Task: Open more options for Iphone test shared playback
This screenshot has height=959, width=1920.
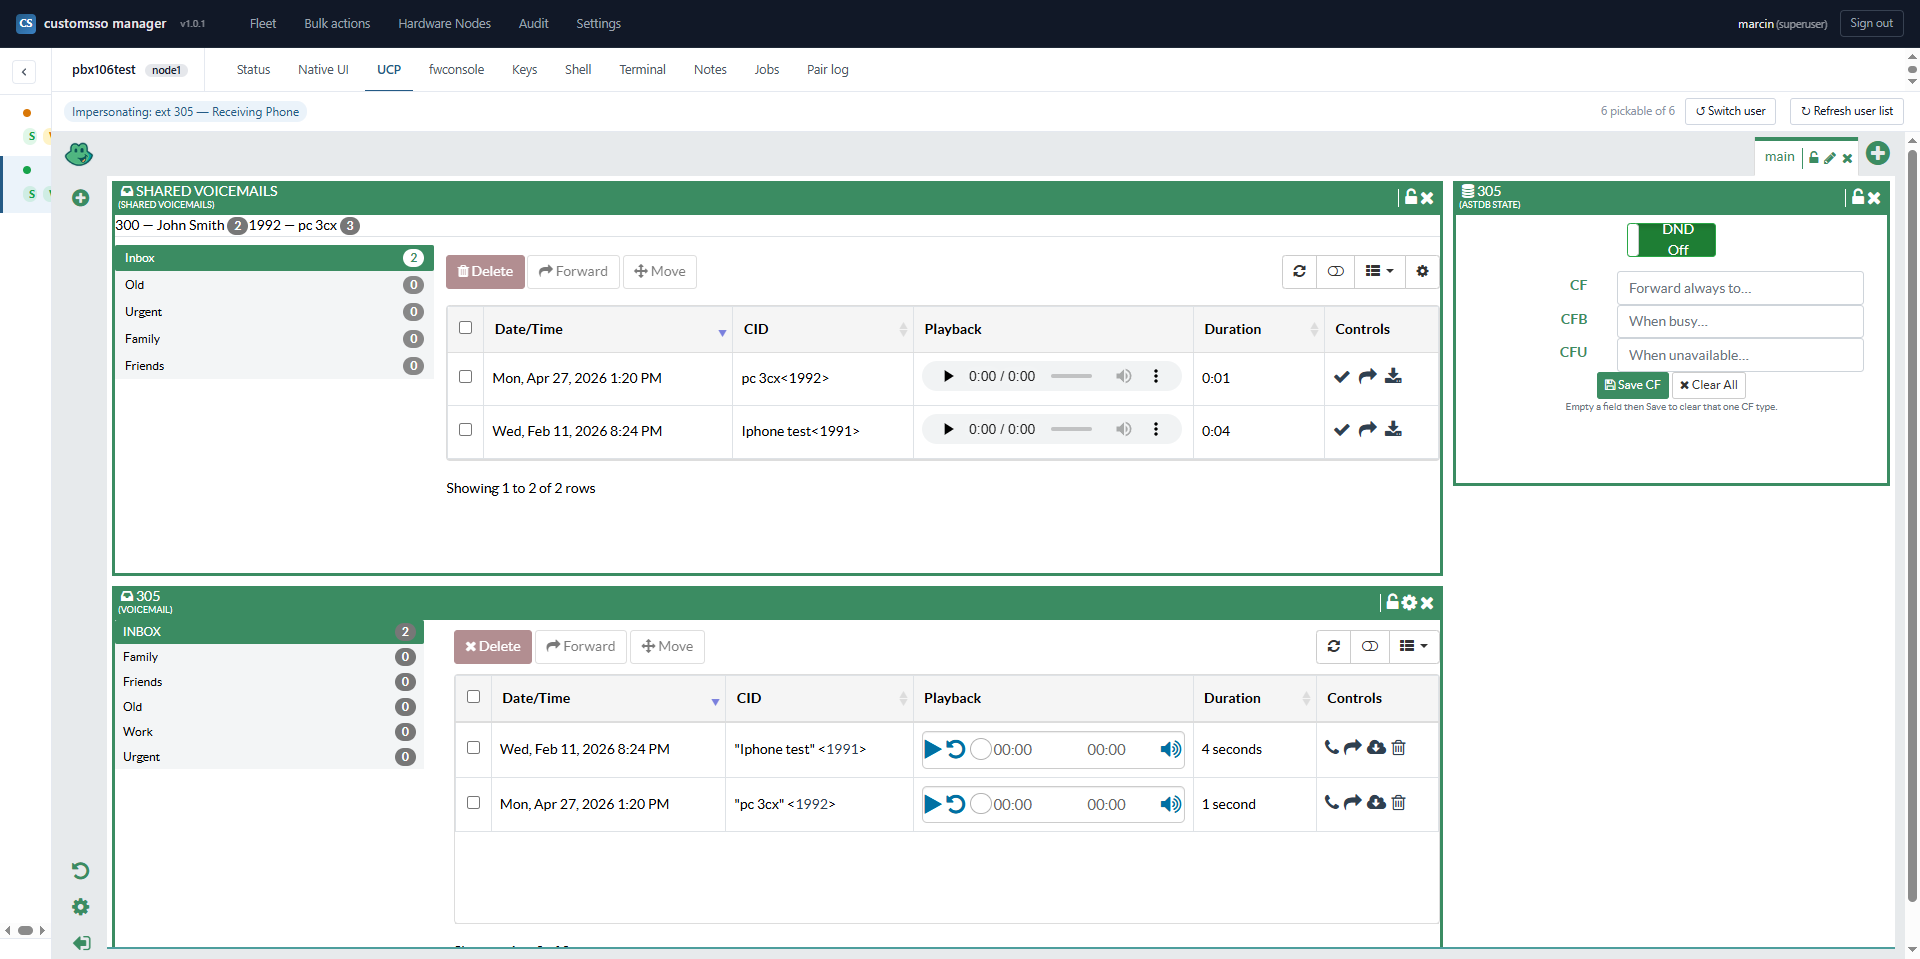Action: [1156, 429]
